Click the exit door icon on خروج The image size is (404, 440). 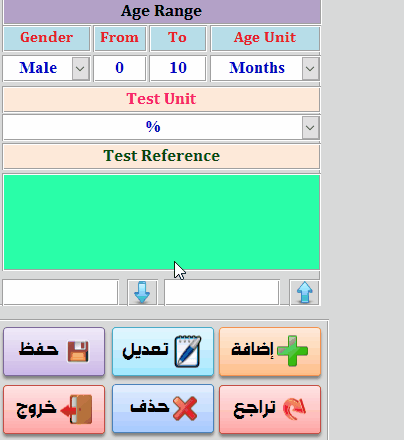coord(77,409)
